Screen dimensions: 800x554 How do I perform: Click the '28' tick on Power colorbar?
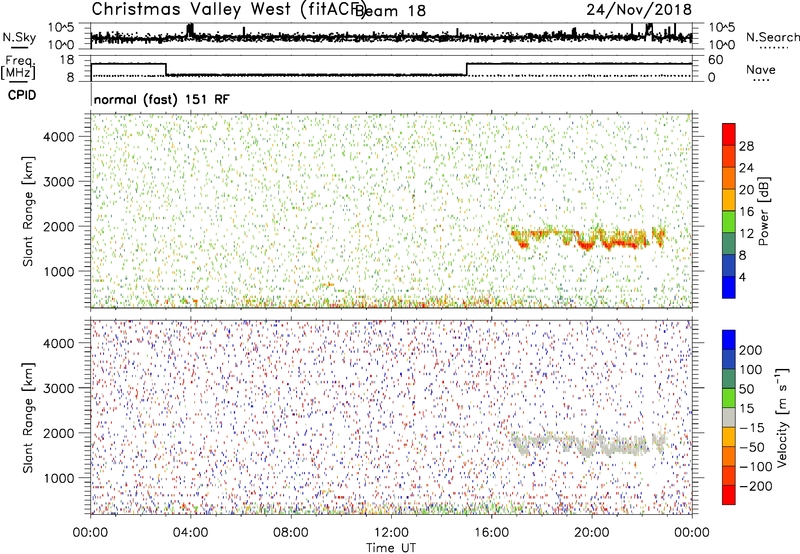(x=746, y=146)
